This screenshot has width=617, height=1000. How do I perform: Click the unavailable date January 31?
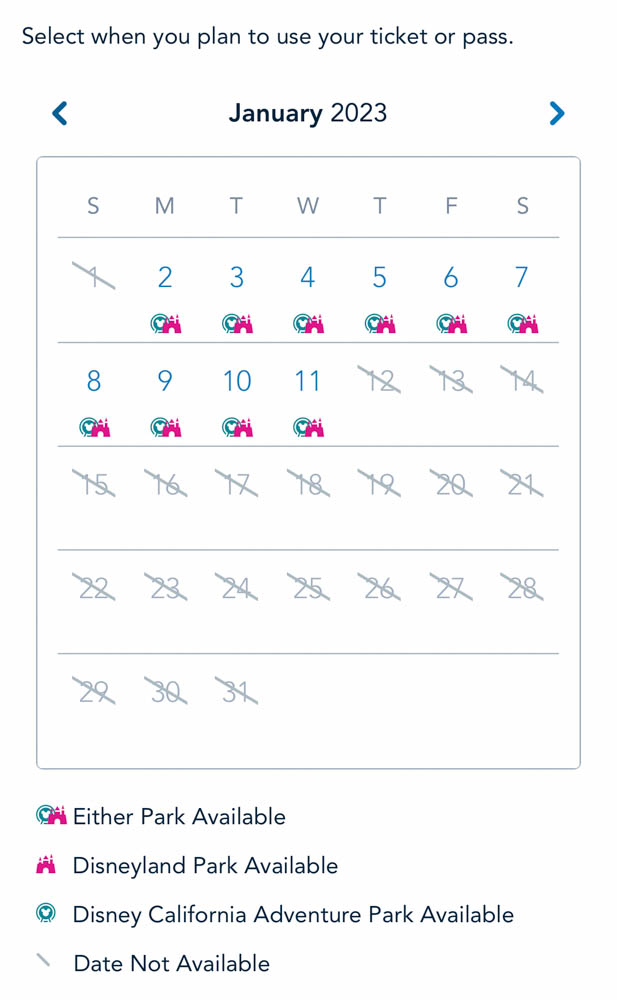coord(236,691)
